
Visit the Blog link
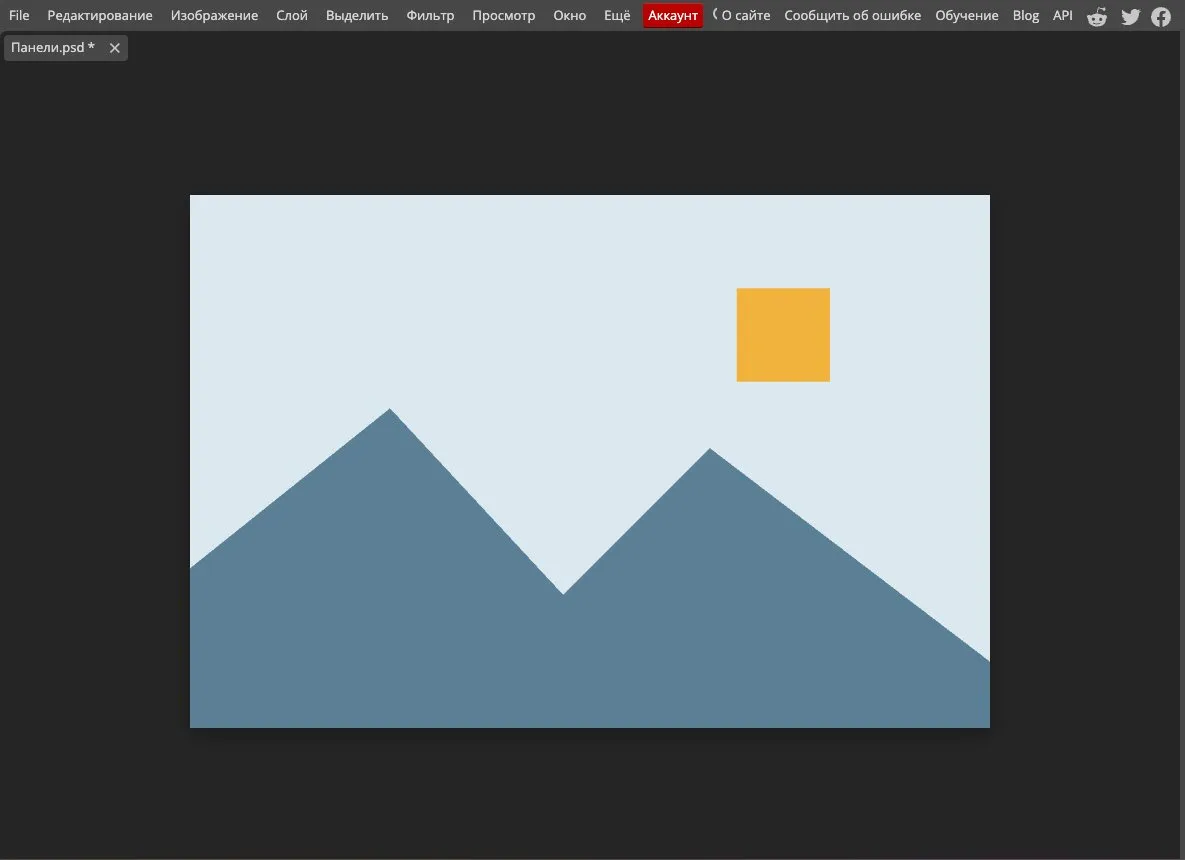point(1026,15)
